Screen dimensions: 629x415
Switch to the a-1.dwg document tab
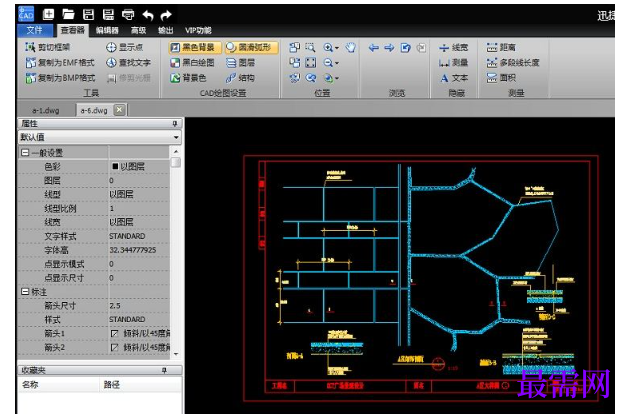coord(46,110)
